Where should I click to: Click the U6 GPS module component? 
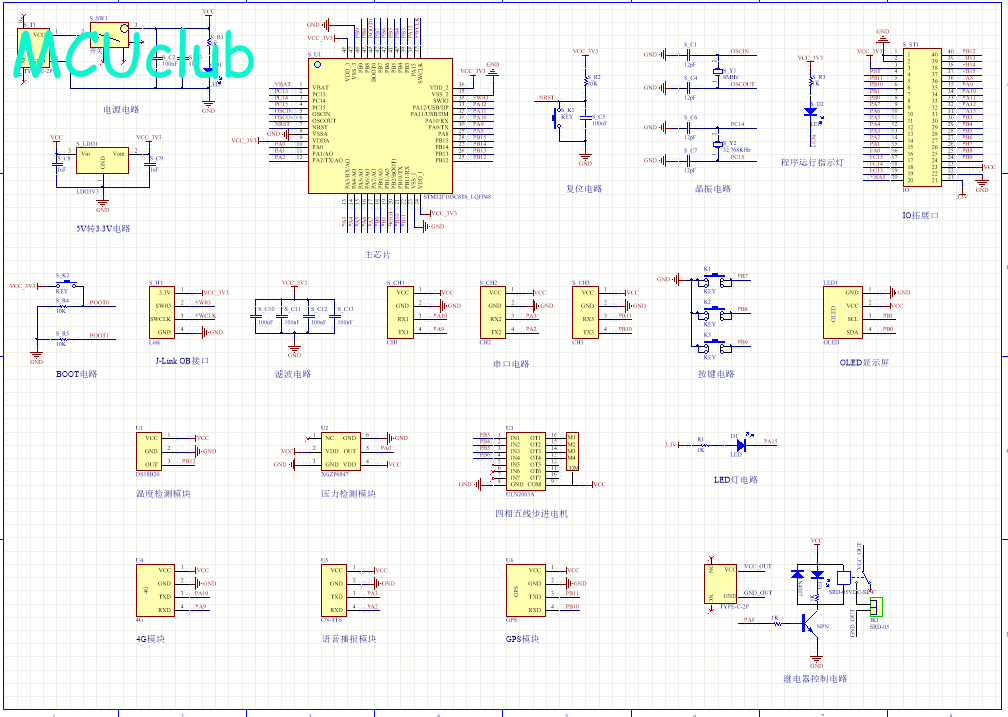tap(525, 590)
